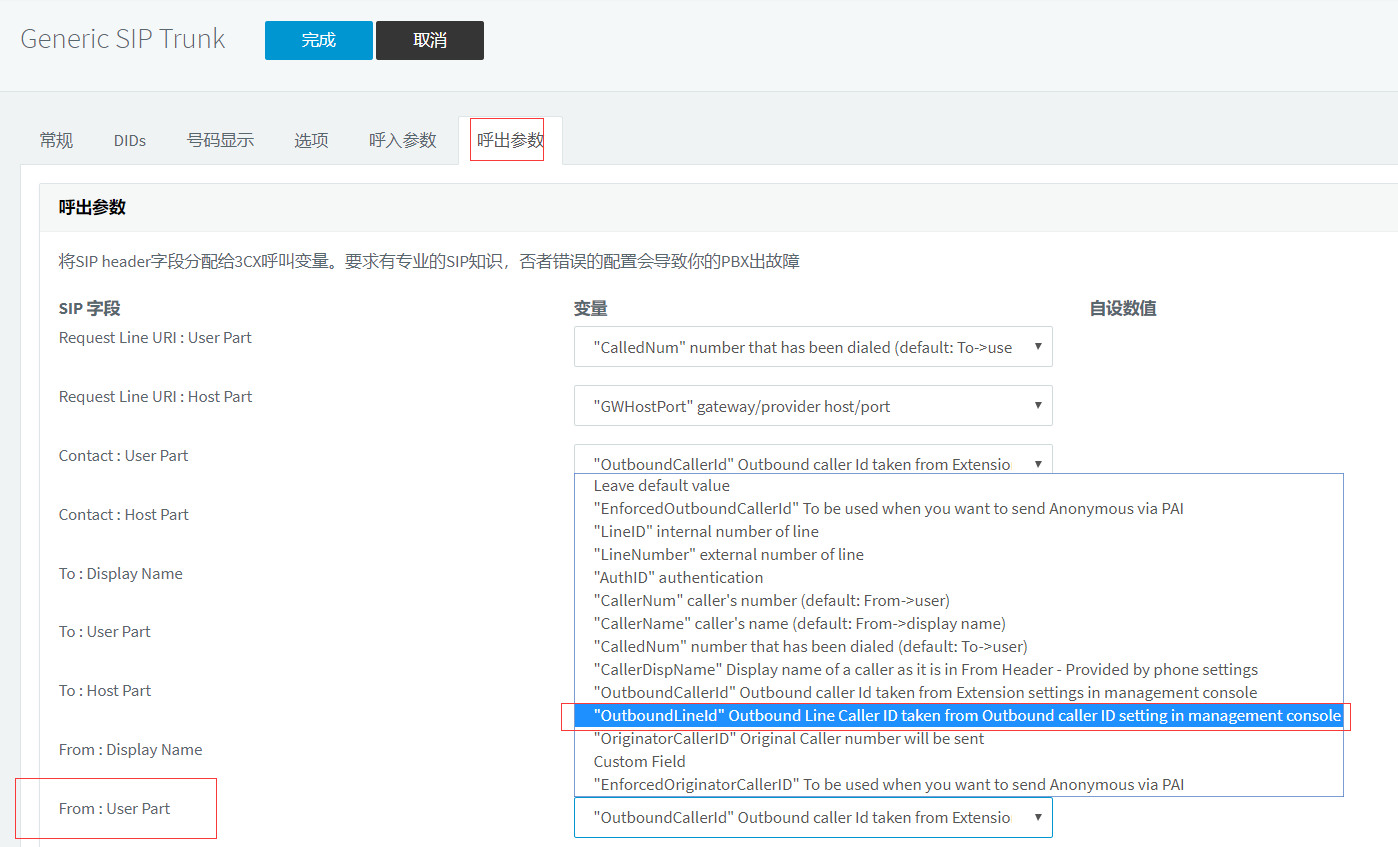The image size is (1398, 847).
Task: Click the 完成 (Finish) button
Action: [x=318, y=40]
